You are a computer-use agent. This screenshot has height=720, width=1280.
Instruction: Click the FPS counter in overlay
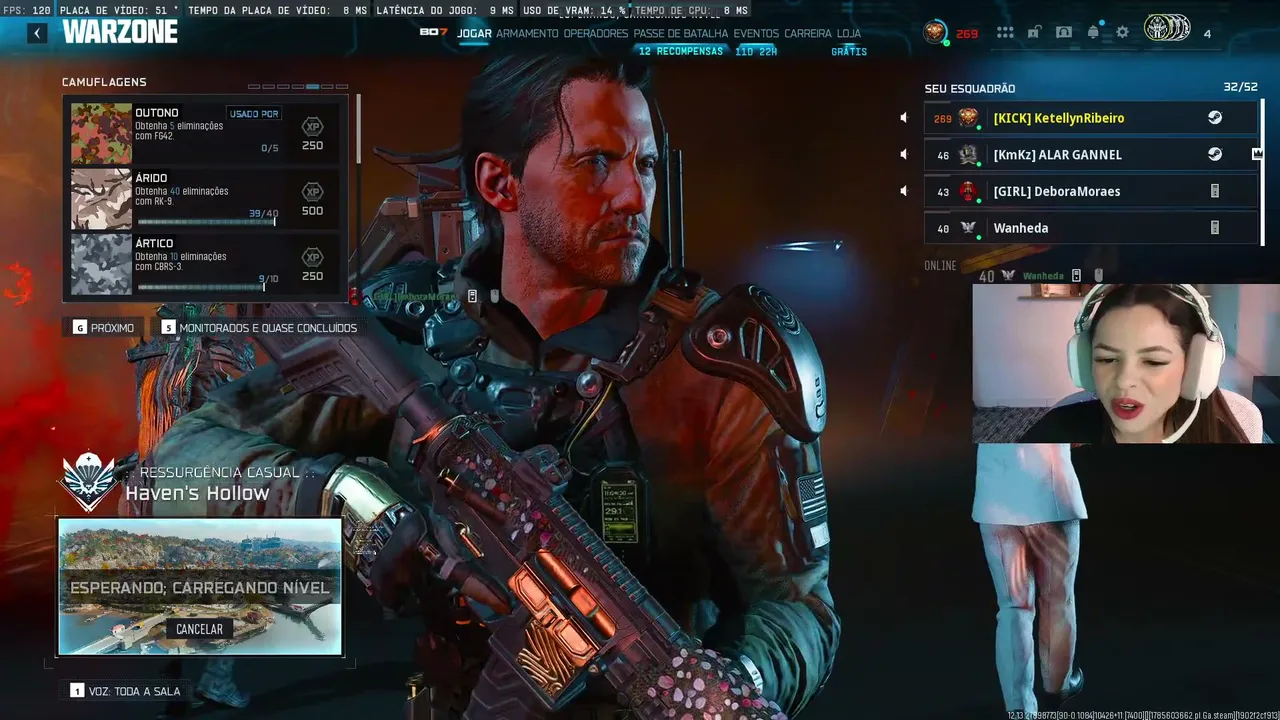[x=27, y=10]
